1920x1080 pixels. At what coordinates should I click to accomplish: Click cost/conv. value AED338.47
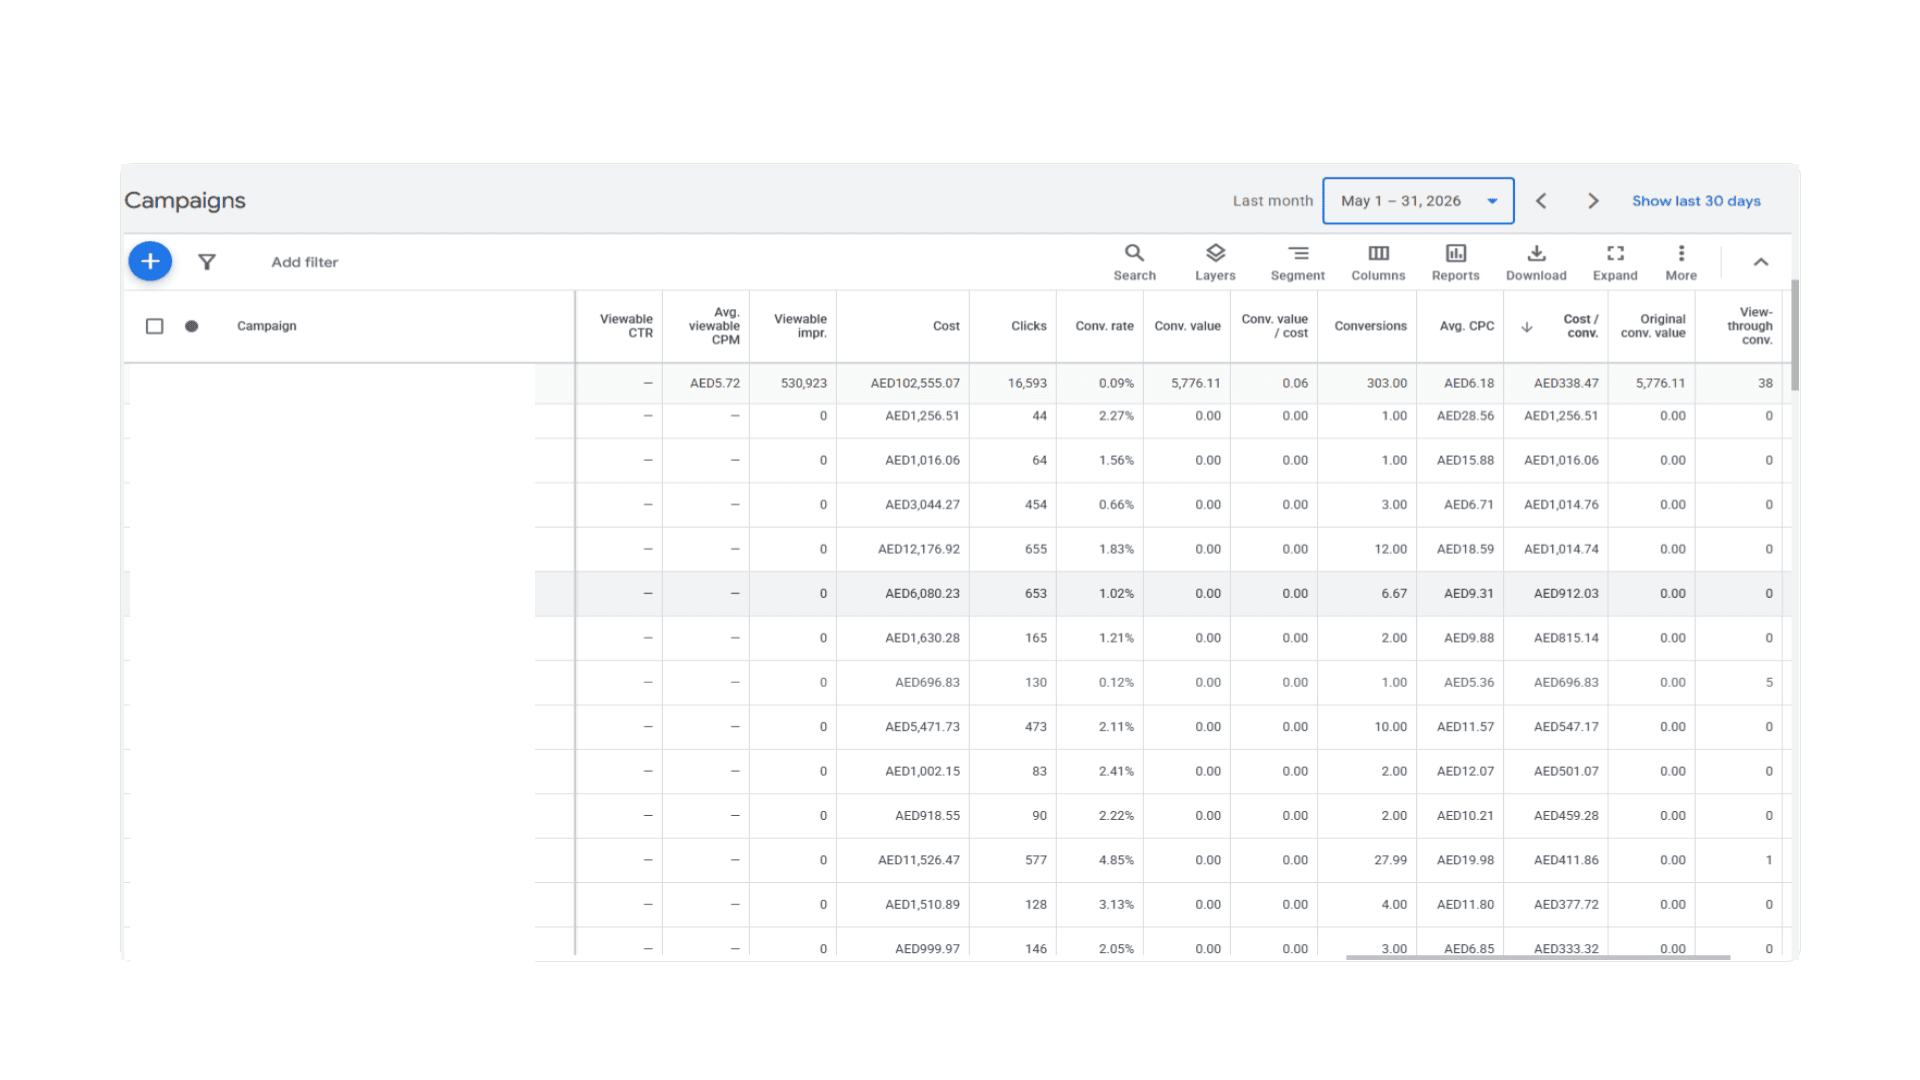tap(1566, 383)
